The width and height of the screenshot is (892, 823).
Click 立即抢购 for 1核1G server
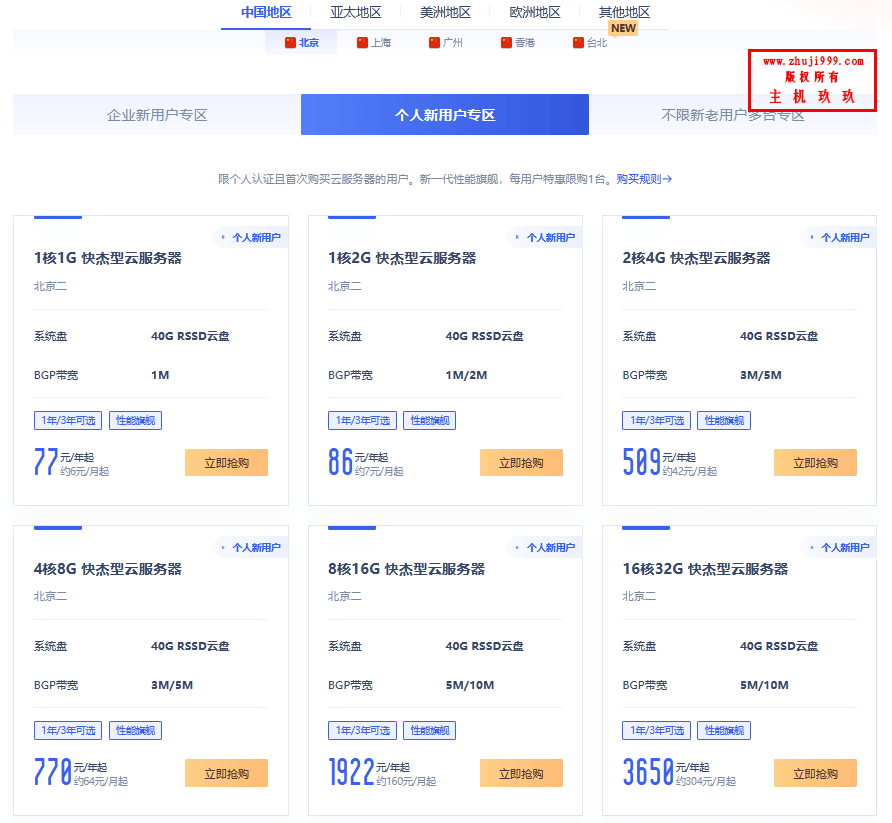pos(226,463)
